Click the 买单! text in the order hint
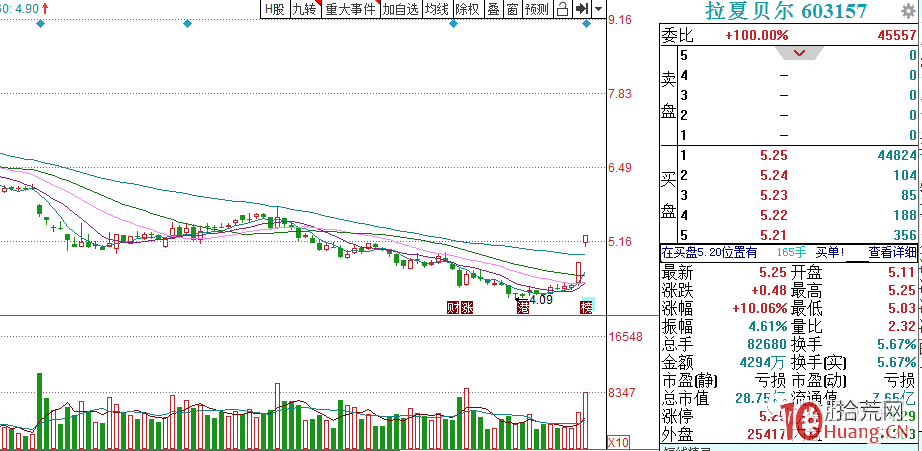 830,253
